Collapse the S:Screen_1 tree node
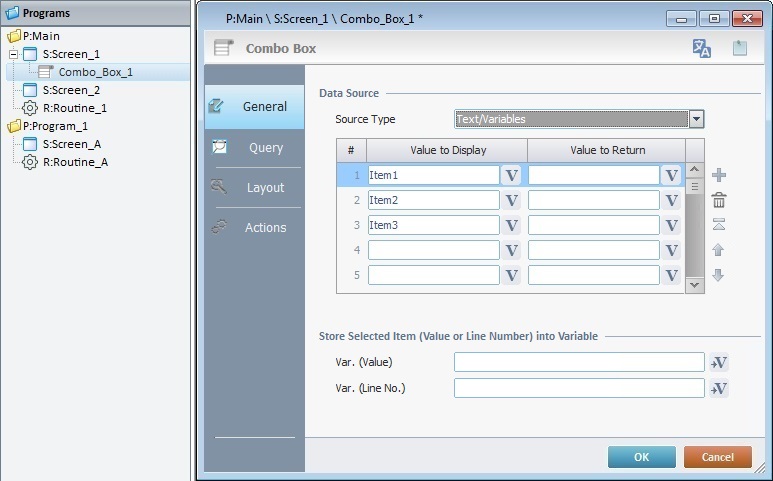 pos(14,54)
